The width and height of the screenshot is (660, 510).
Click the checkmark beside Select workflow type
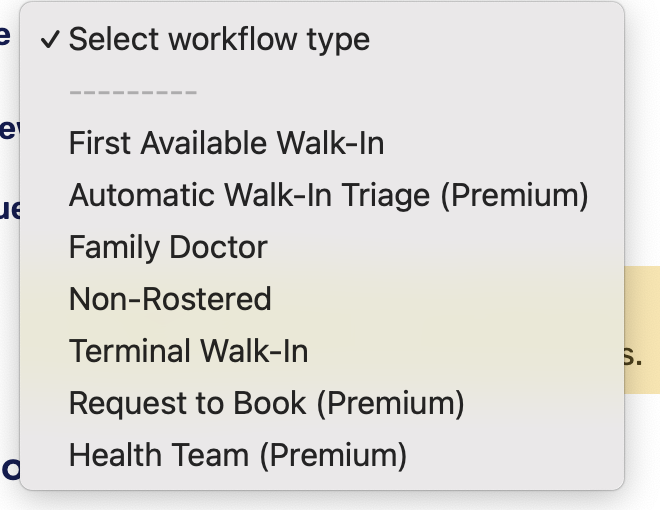point(50,40)
